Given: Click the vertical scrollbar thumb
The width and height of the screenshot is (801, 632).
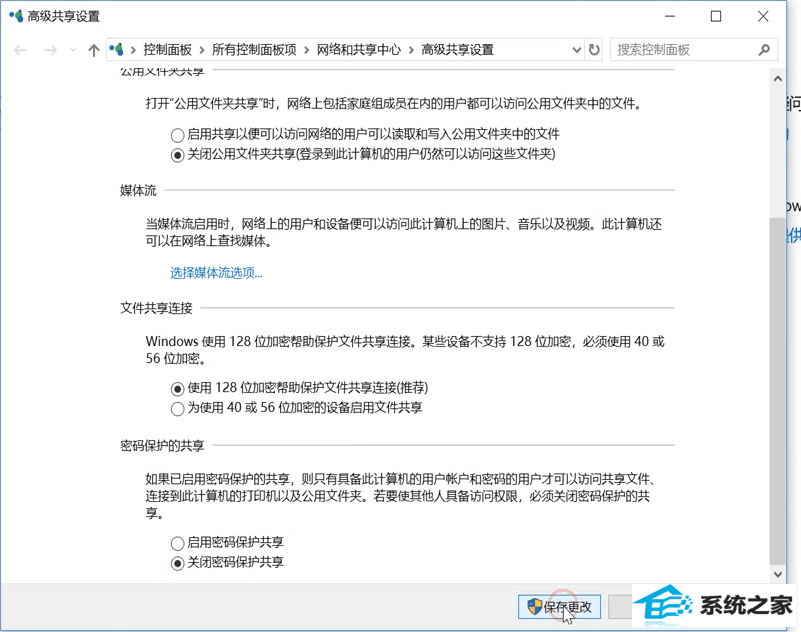Looking at the screenshot, I should point(778,391).
